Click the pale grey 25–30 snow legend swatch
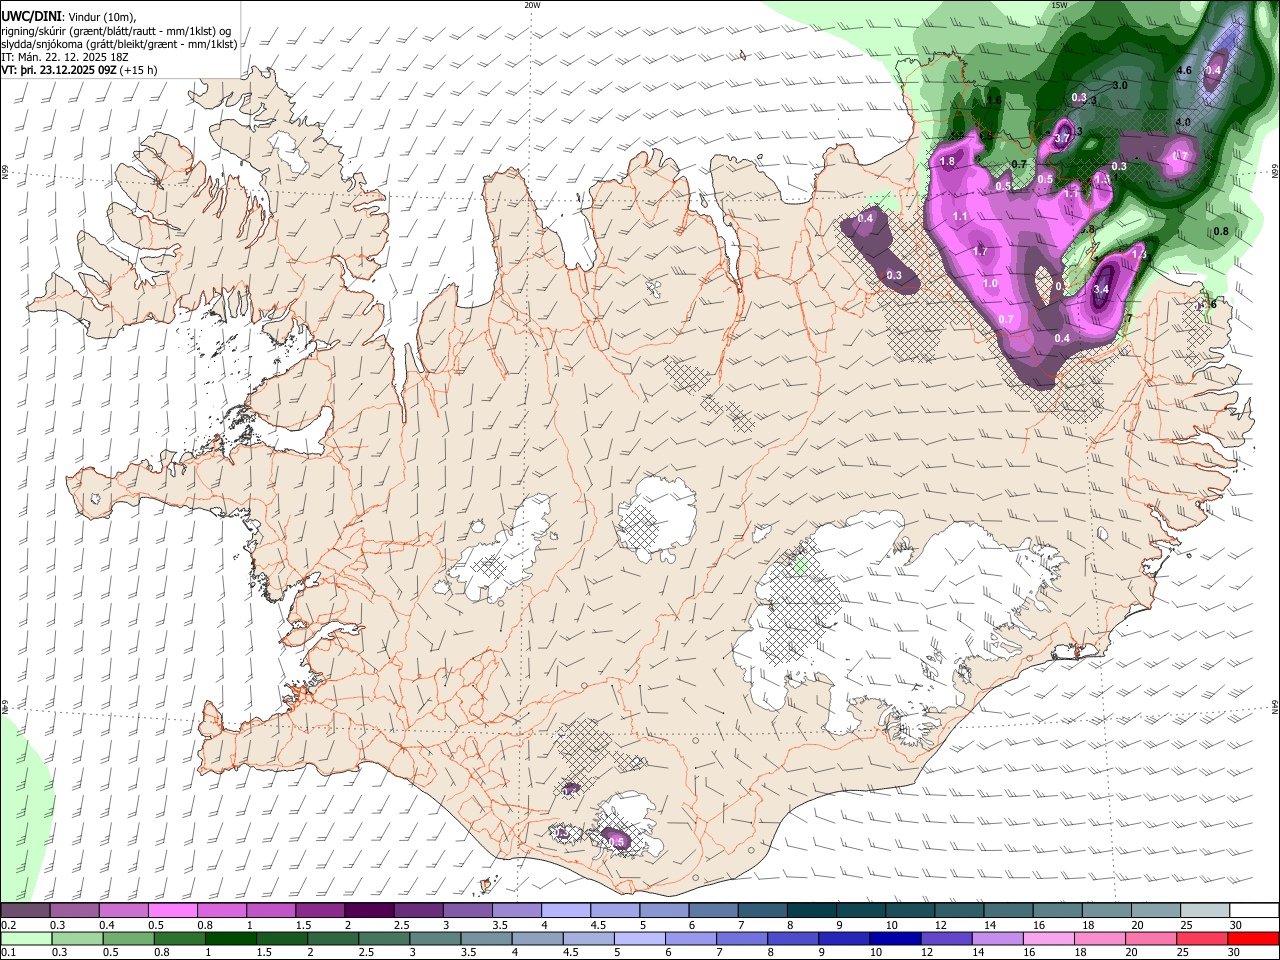 click(x=1206, y=910)
